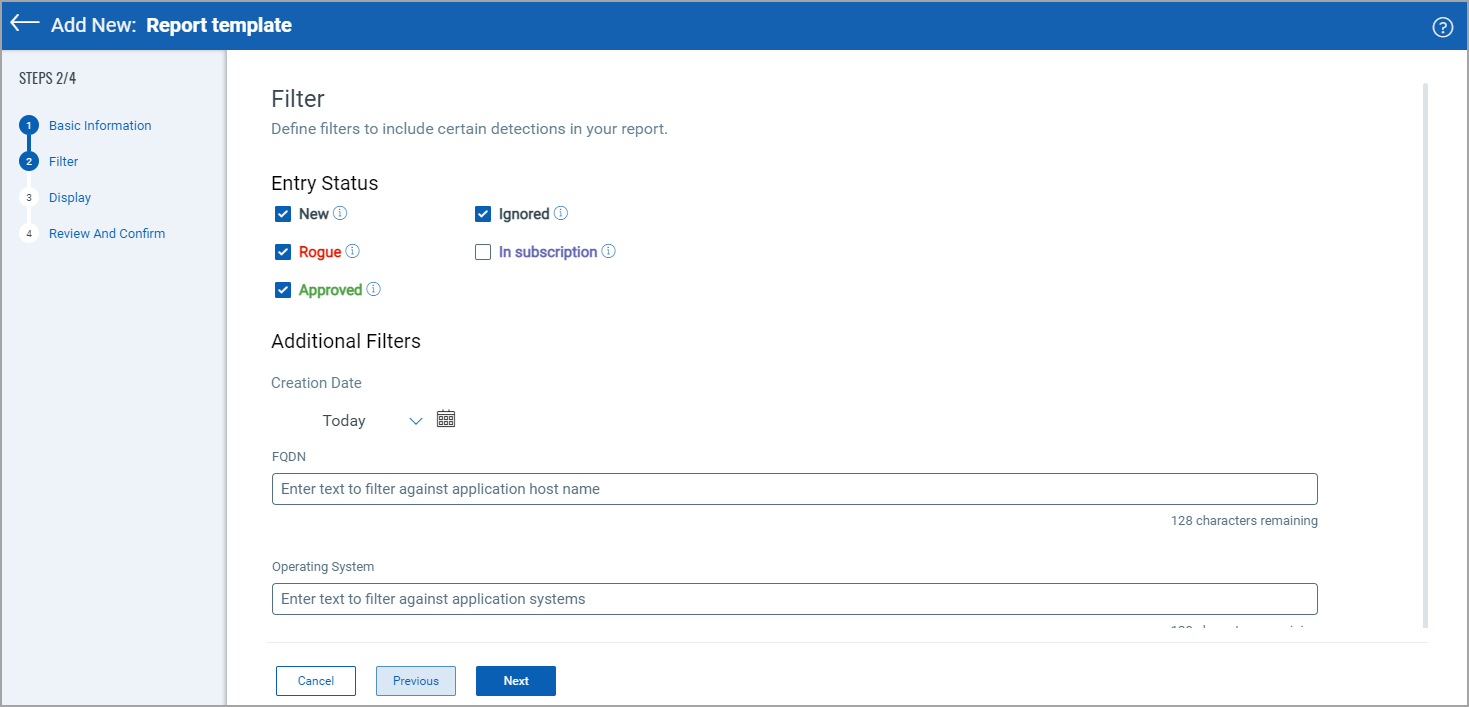Screen dimensions: 1469x707
Task: Enable the In subscription filter
Action: click(x=483, y=252)
